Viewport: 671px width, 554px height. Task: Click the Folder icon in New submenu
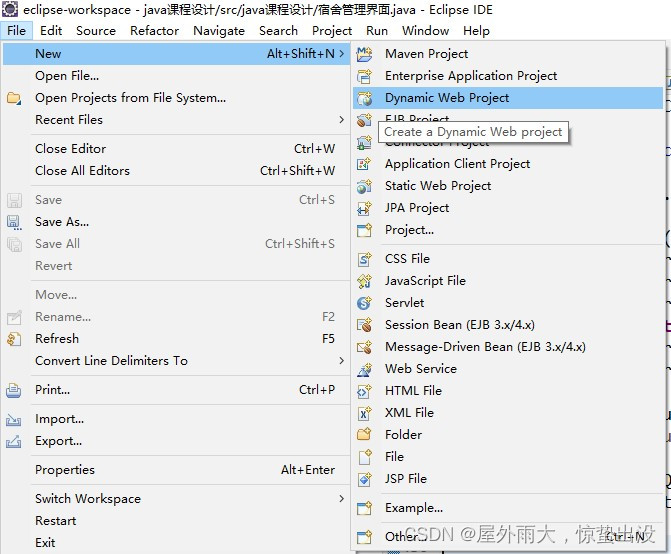[364, 435]
